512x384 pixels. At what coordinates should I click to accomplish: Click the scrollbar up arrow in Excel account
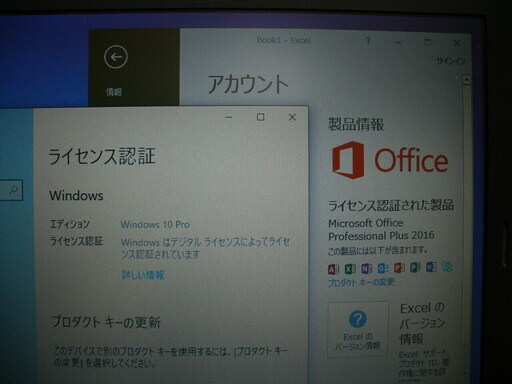click(466, 80)
